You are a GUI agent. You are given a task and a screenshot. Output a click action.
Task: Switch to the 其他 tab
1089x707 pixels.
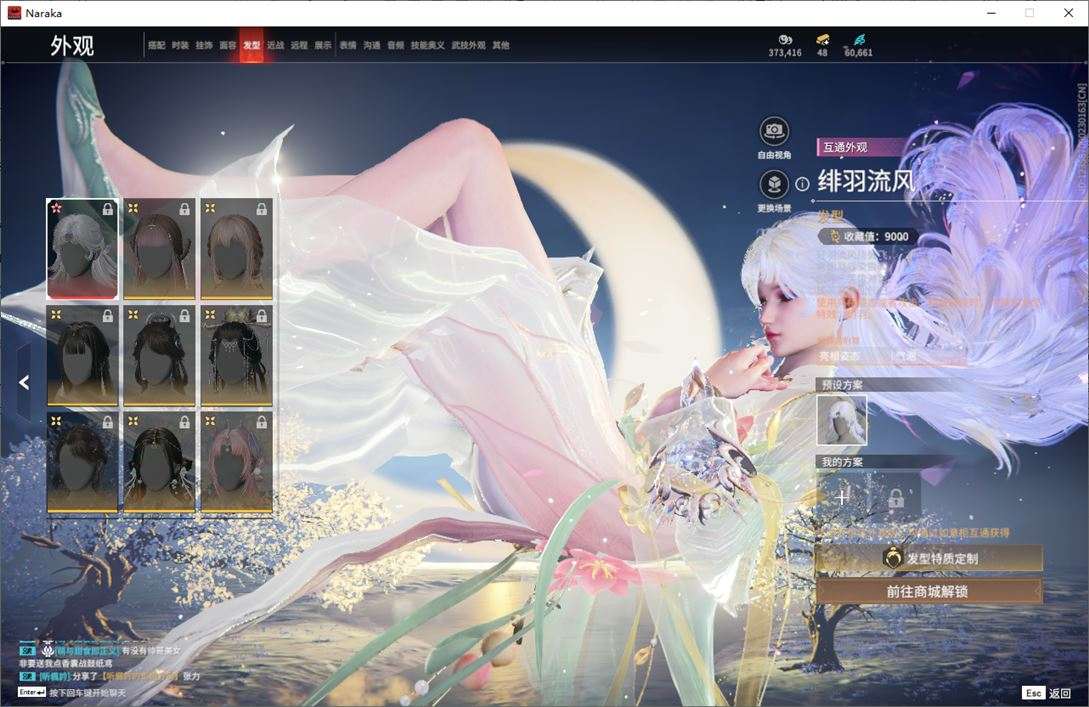pos(501,45)
